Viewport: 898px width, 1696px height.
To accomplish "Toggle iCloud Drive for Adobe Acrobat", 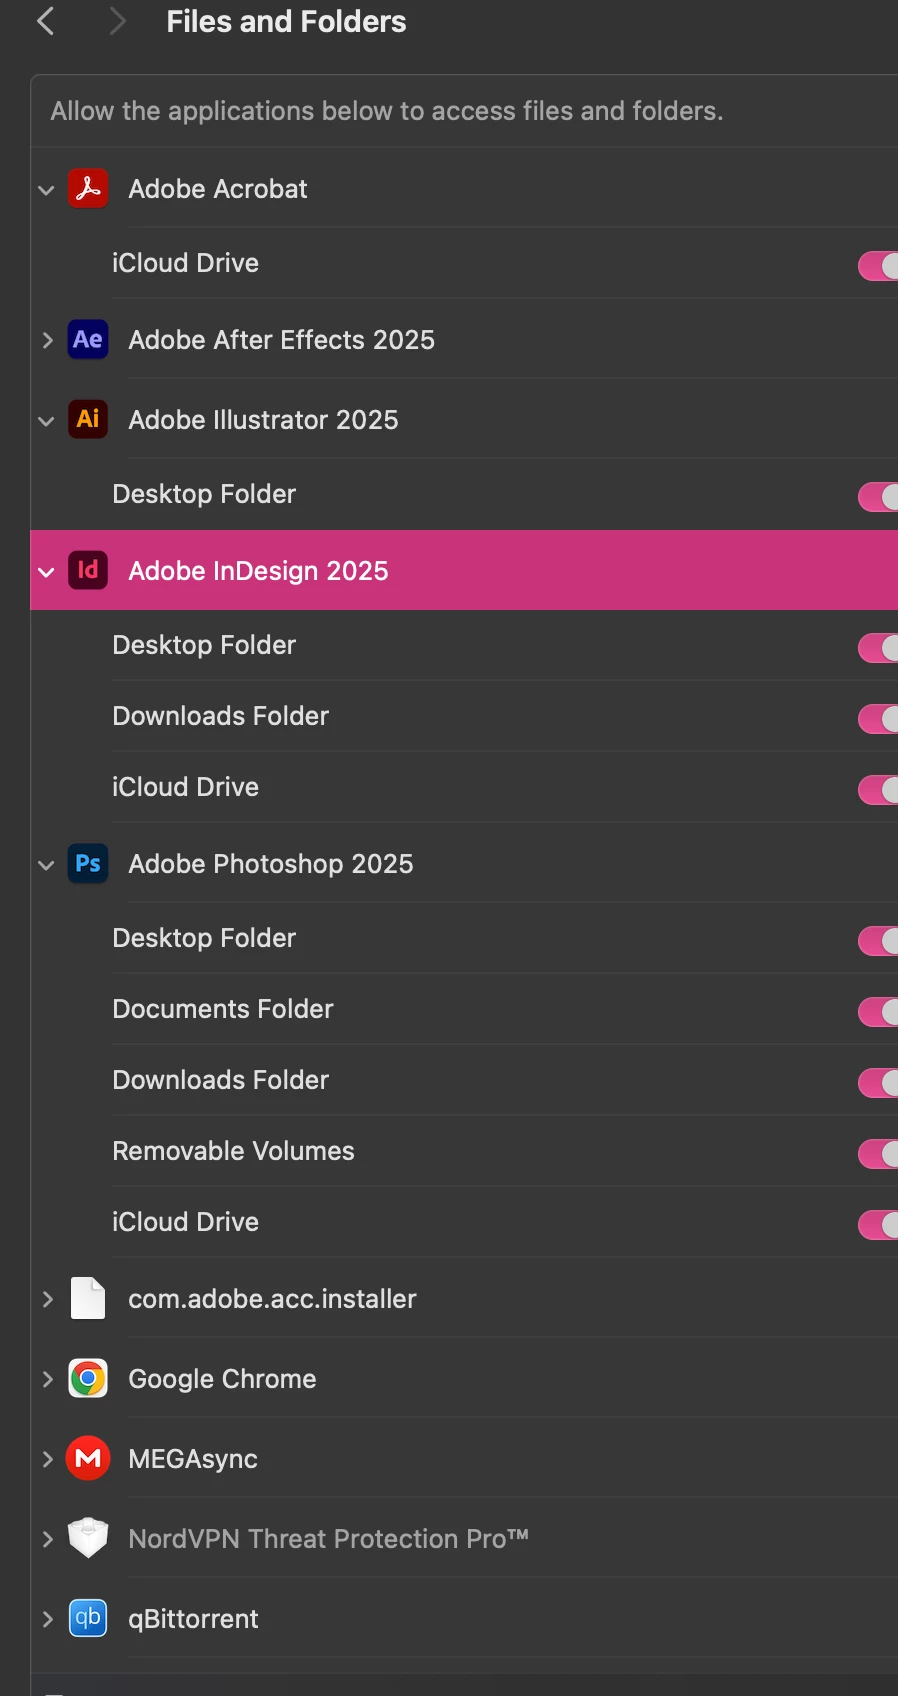I will 878,266.
